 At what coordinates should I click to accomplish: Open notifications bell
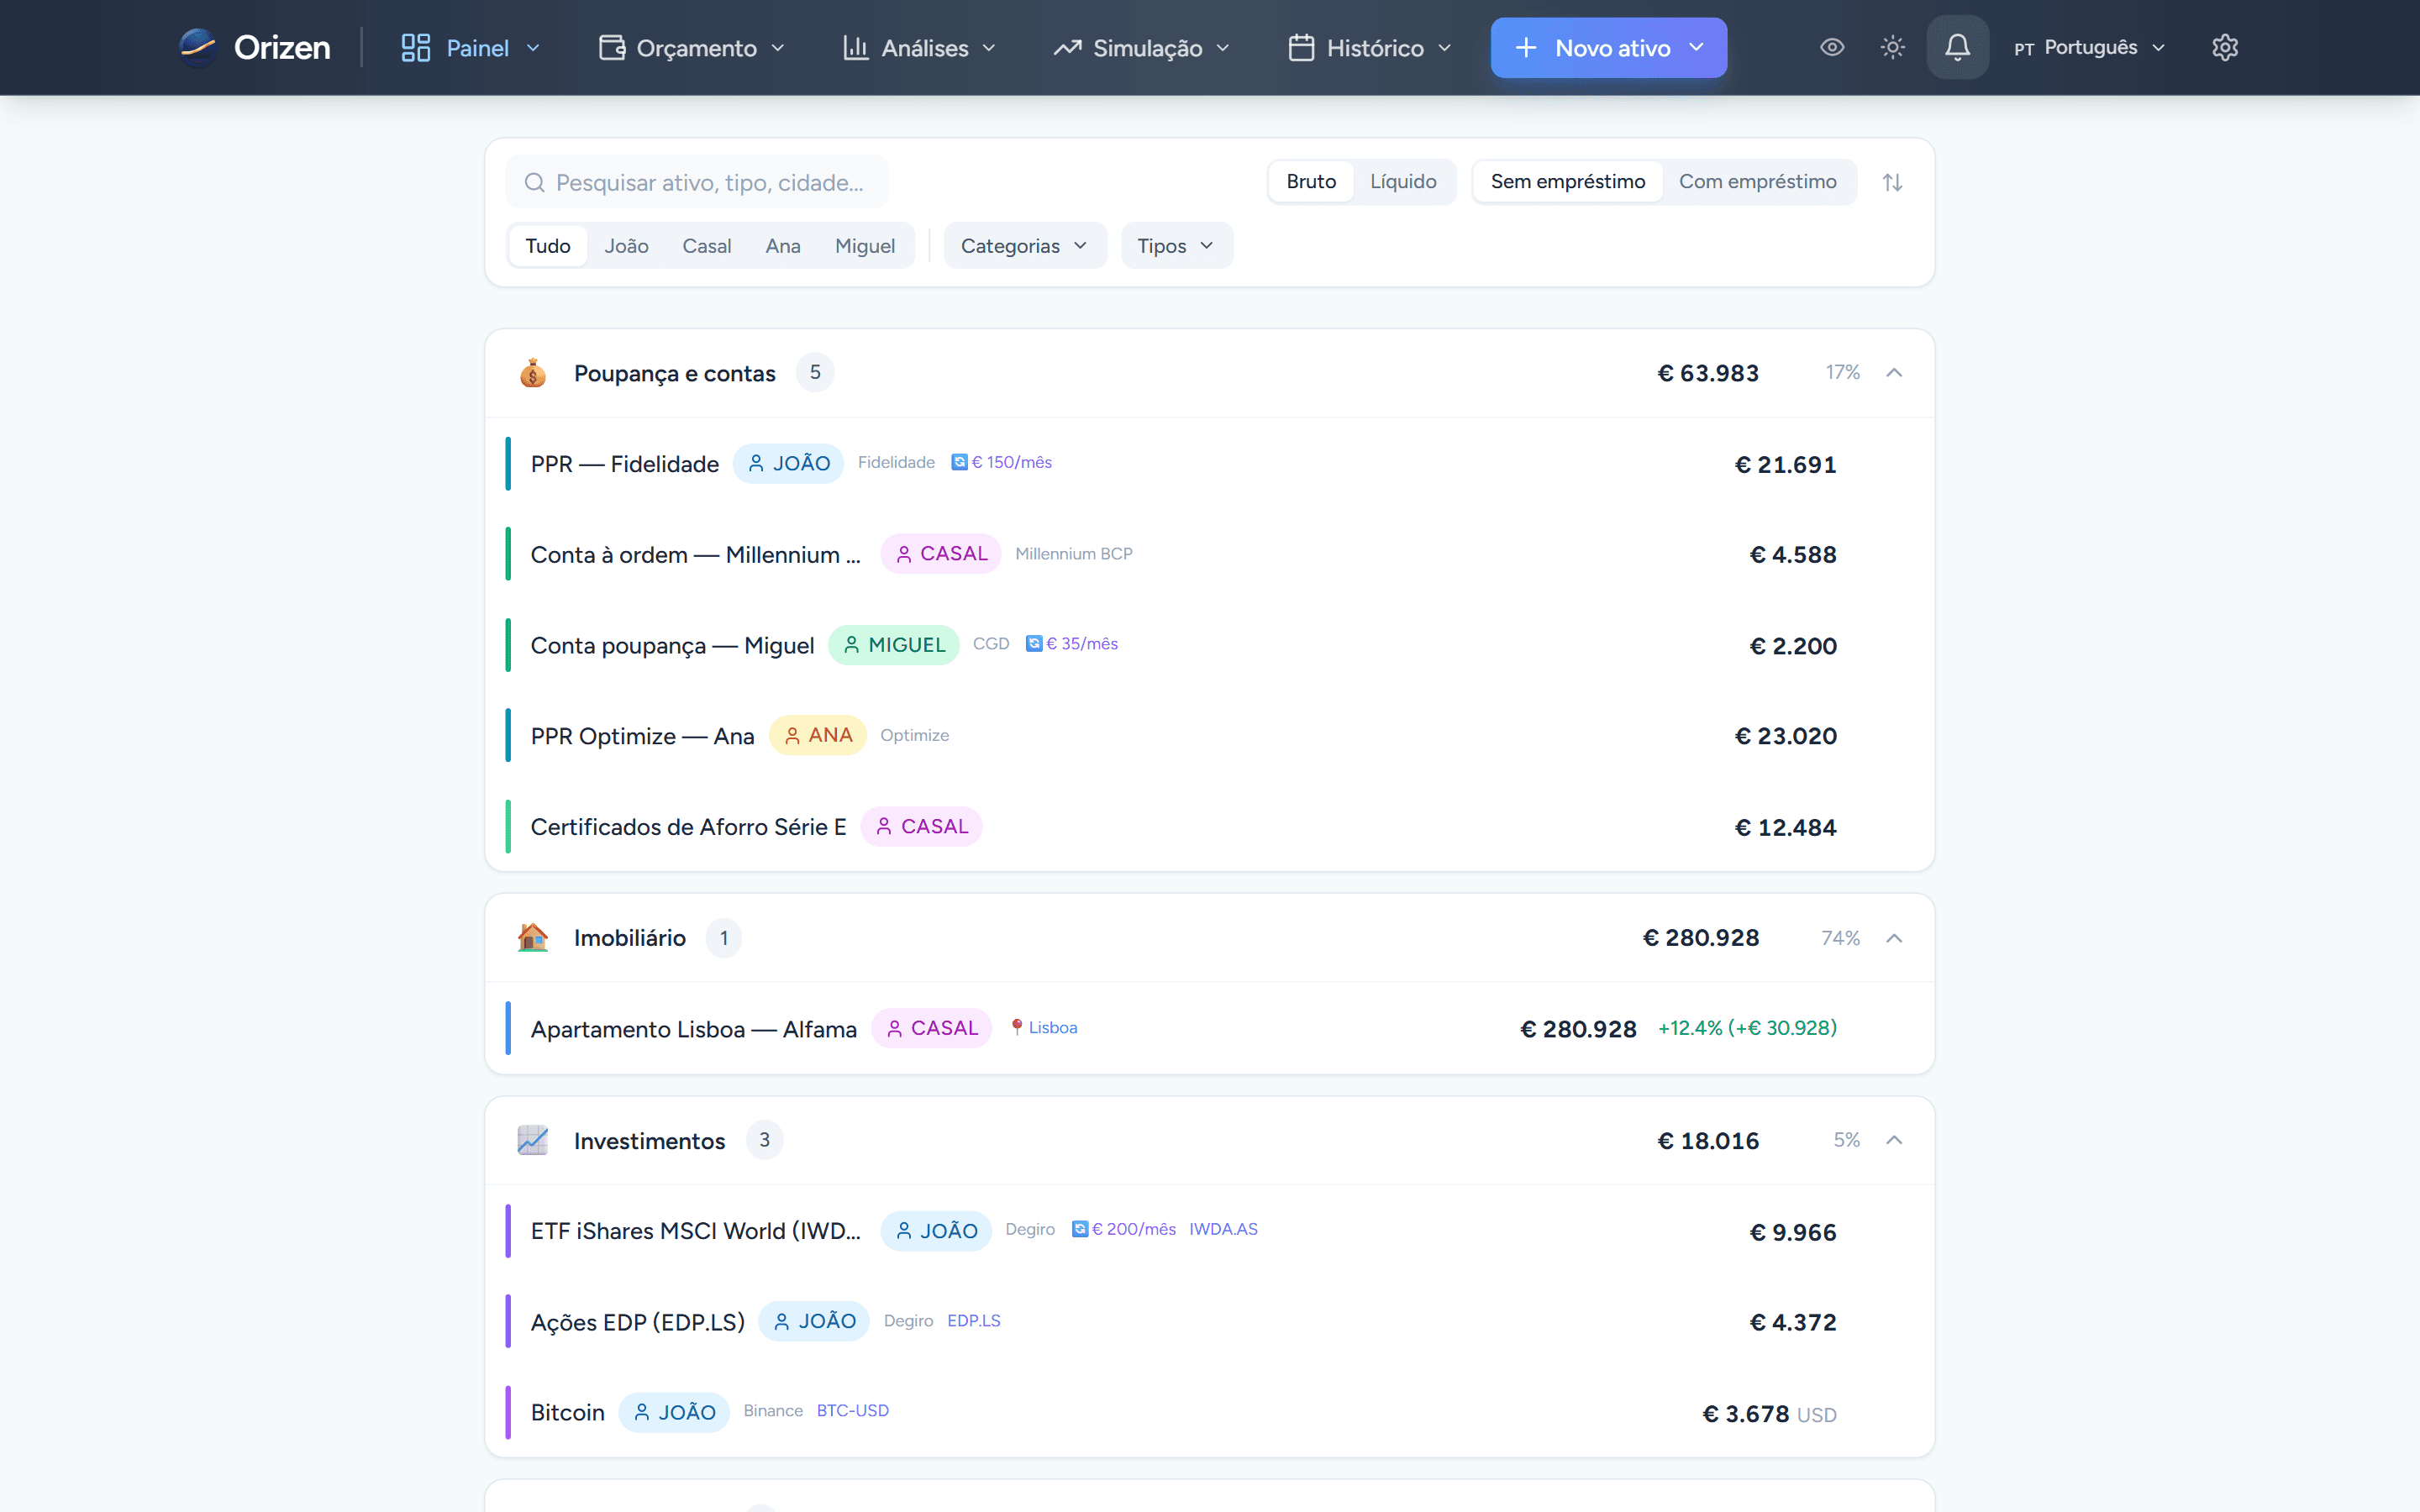[x=1957, y=47]
